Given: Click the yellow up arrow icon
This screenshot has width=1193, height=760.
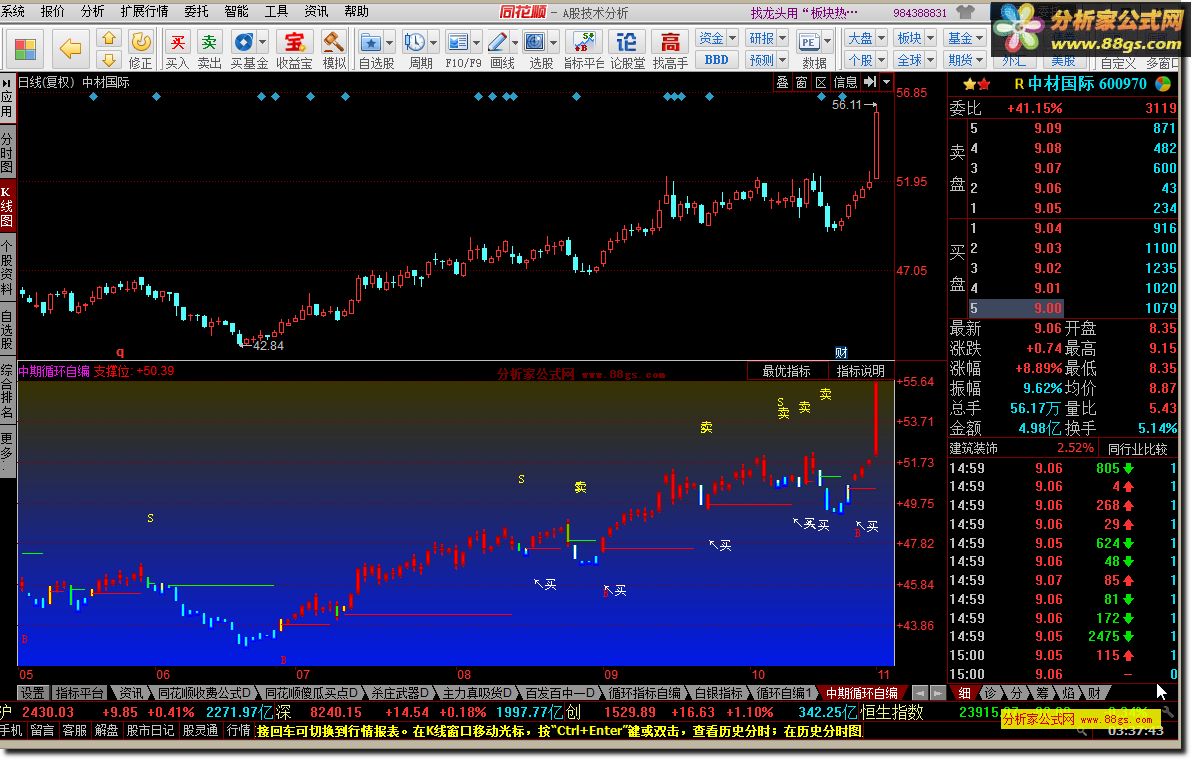Looking at the screenshot, I should tap(109, 38).
